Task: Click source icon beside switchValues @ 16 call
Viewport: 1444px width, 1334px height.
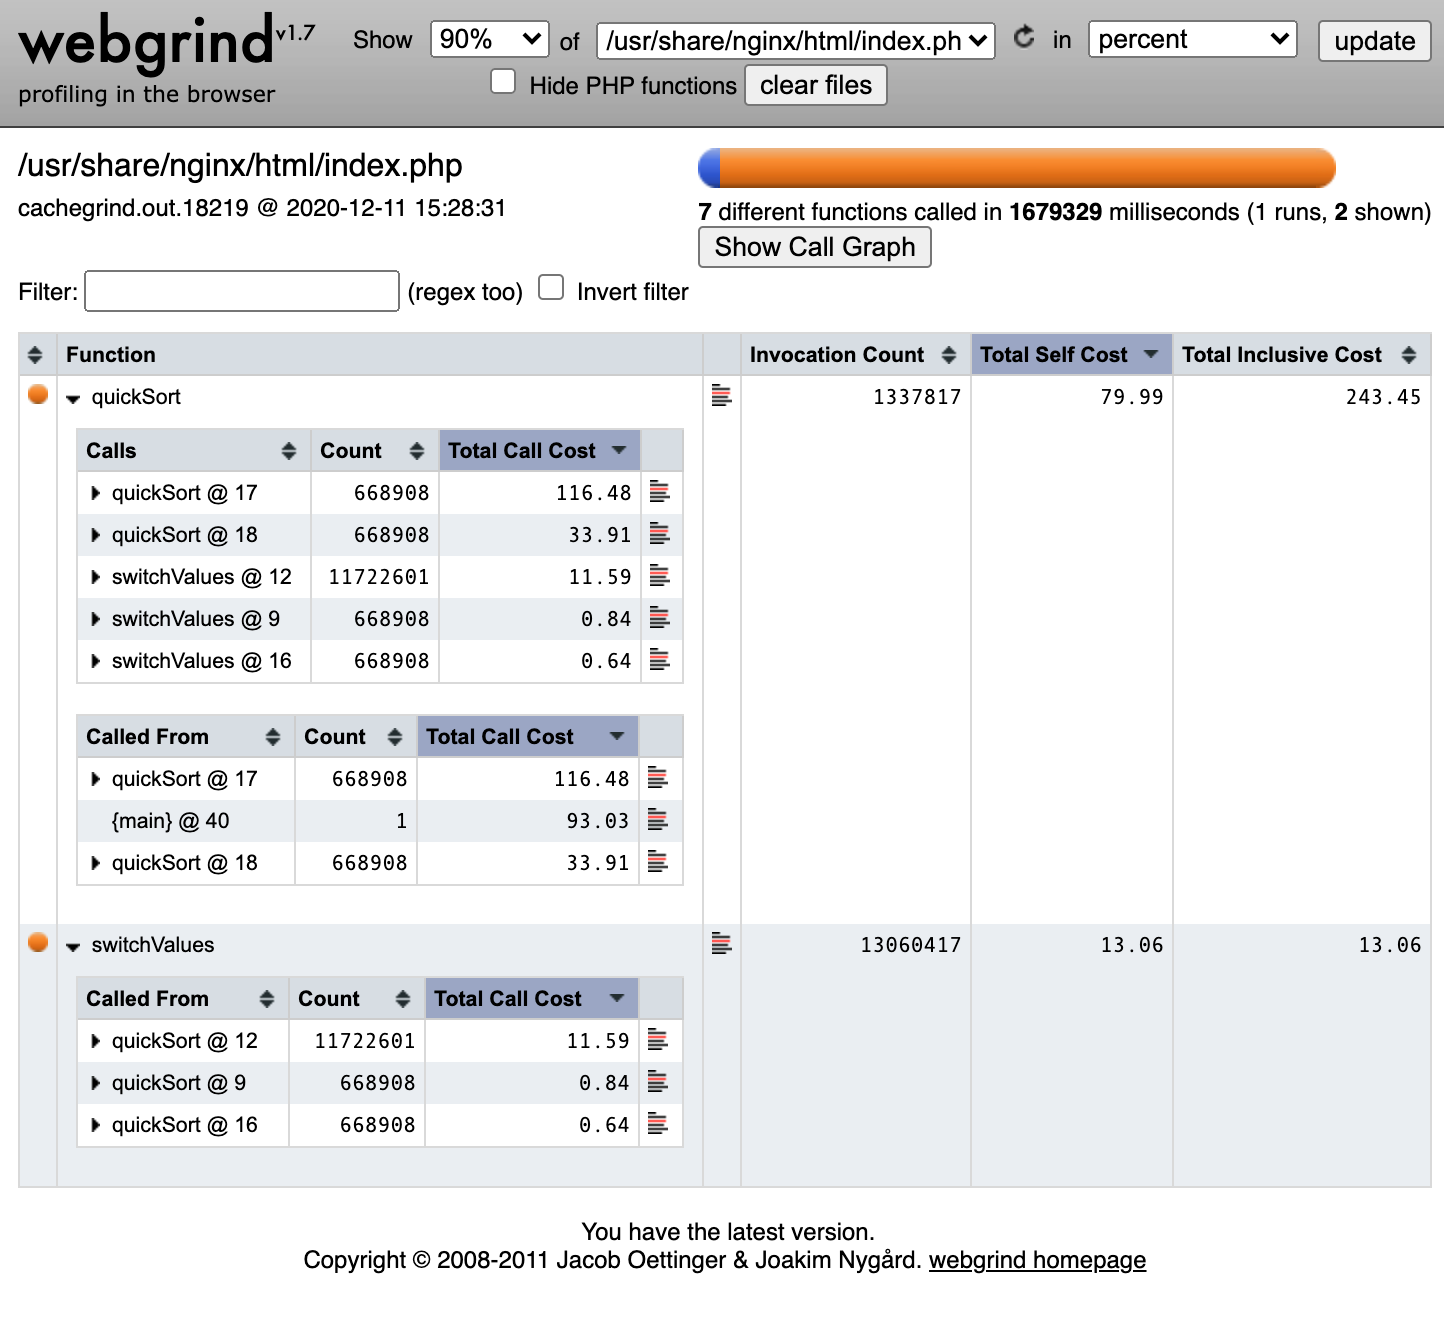Action: click(x=659, y=660)
